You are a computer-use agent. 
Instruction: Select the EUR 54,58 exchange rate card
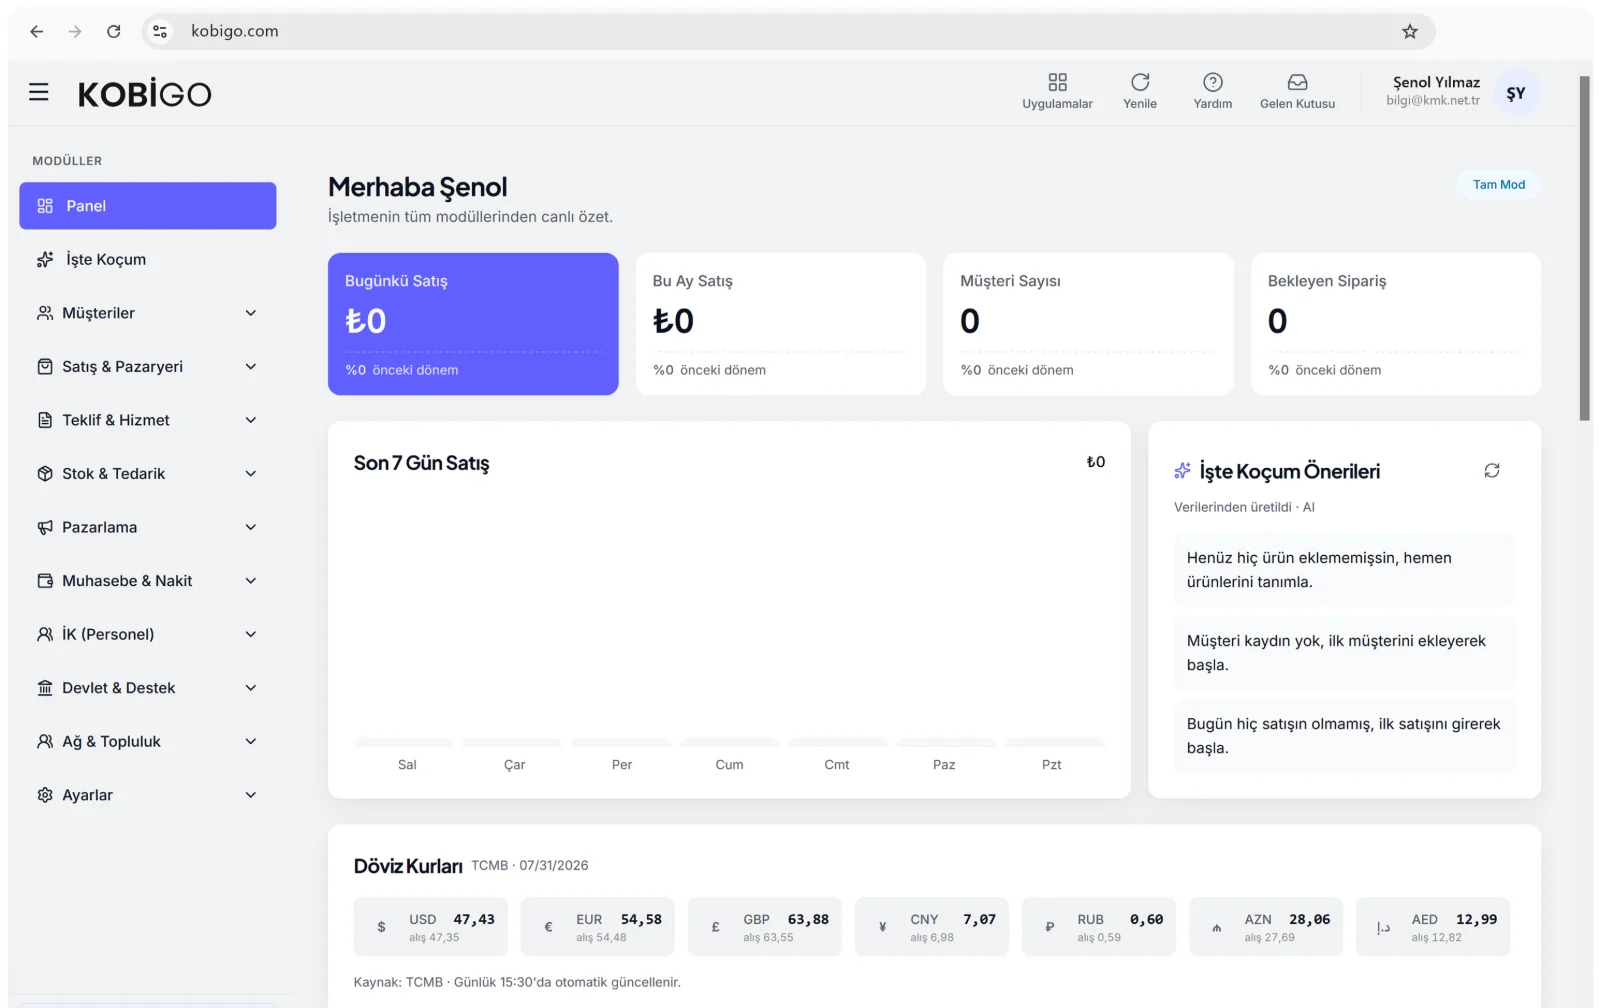(x=598, y=927)
